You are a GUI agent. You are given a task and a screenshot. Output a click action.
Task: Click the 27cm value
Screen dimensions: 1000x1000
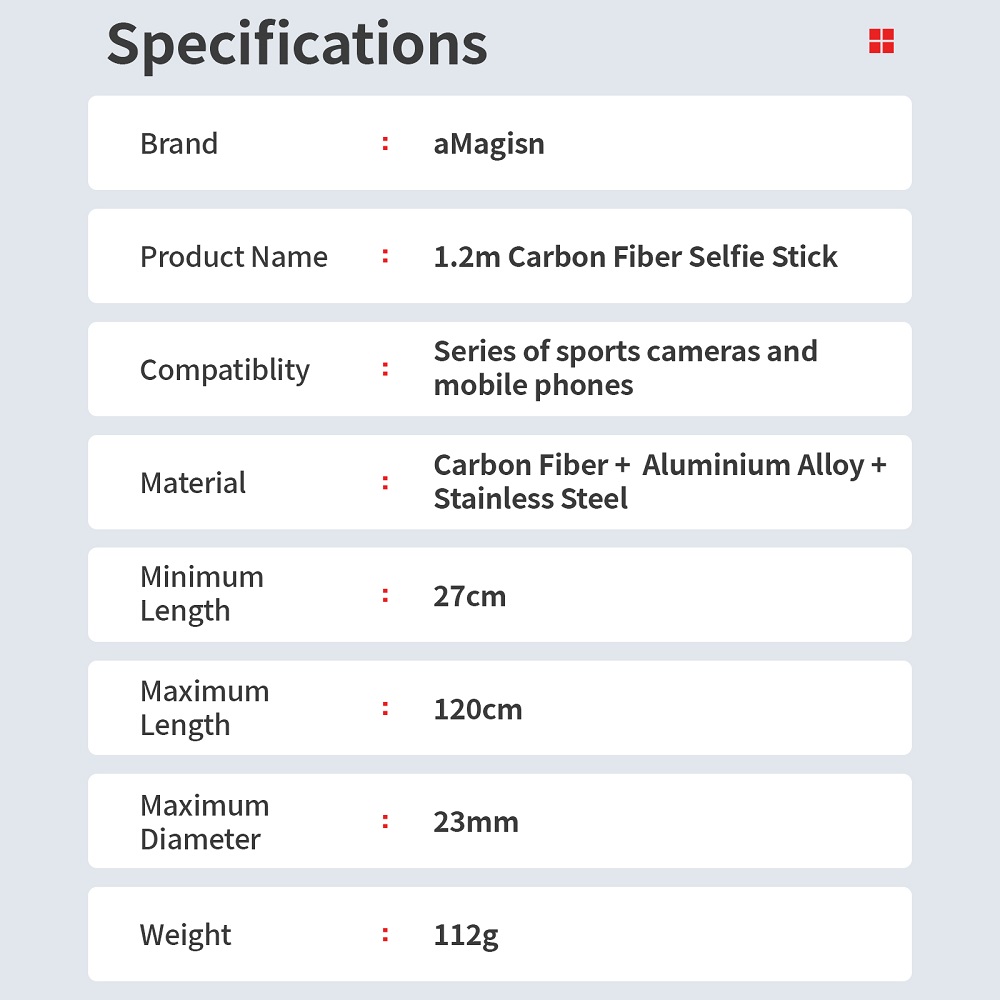point(469,596)
